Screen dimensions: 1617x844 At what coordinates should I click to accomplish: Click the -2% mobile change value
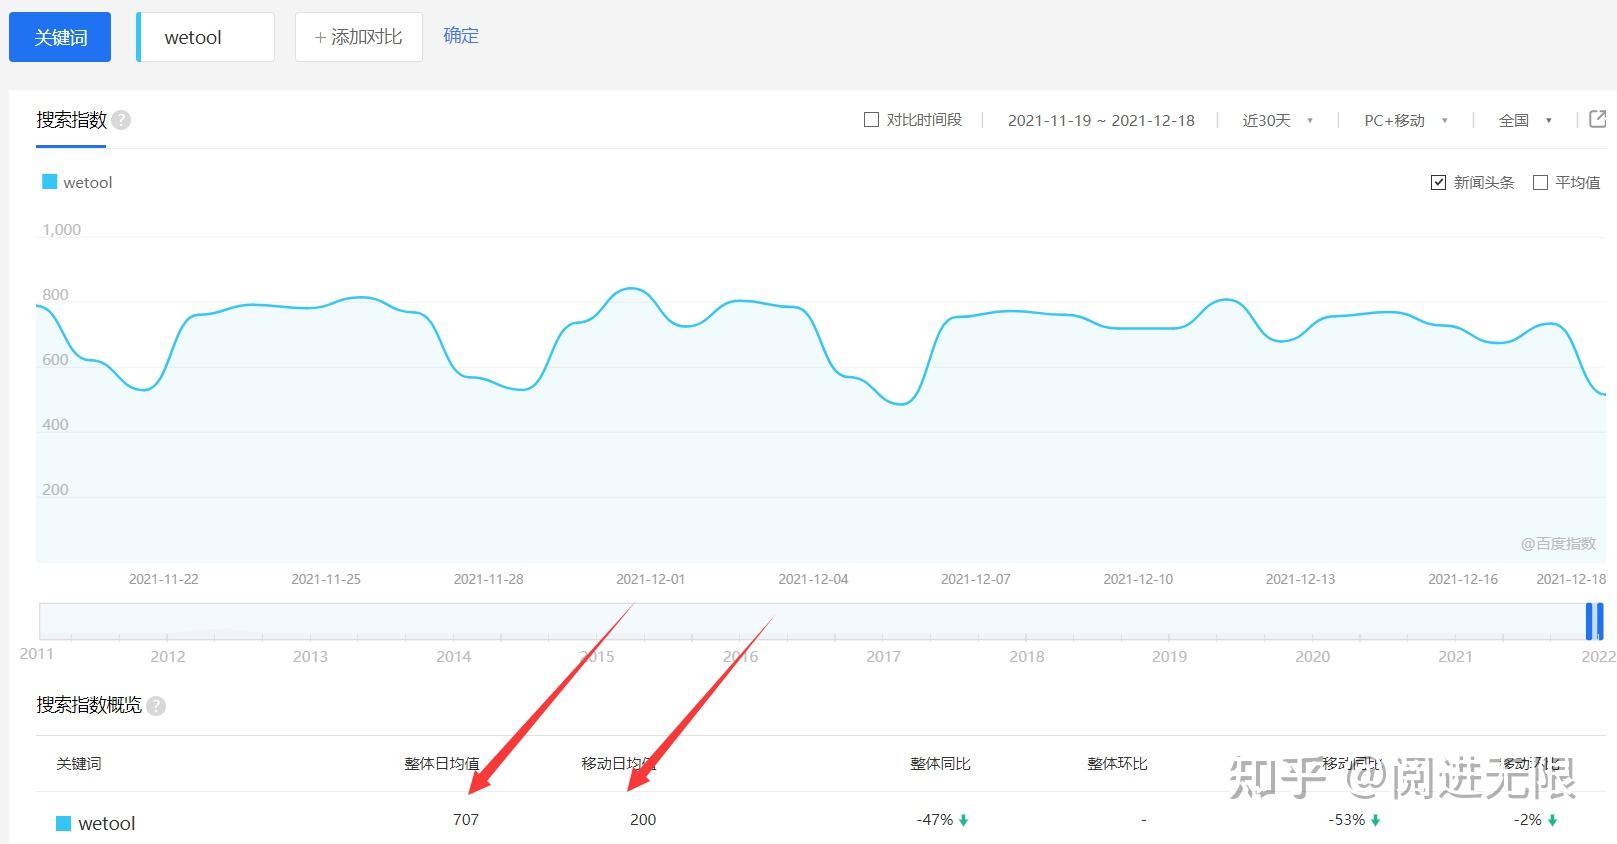1528,820
